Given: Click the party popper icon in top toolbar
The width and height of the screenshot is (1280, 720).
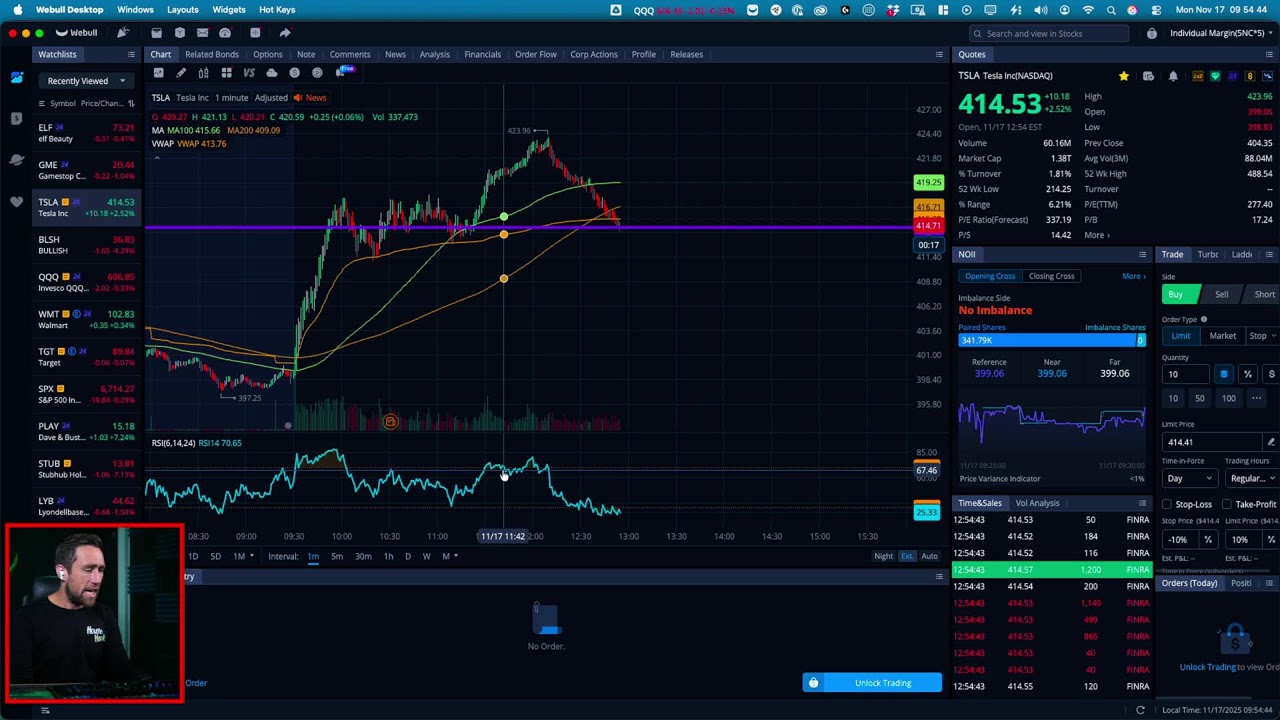Looking at the screenshot, I should point(123,33).
